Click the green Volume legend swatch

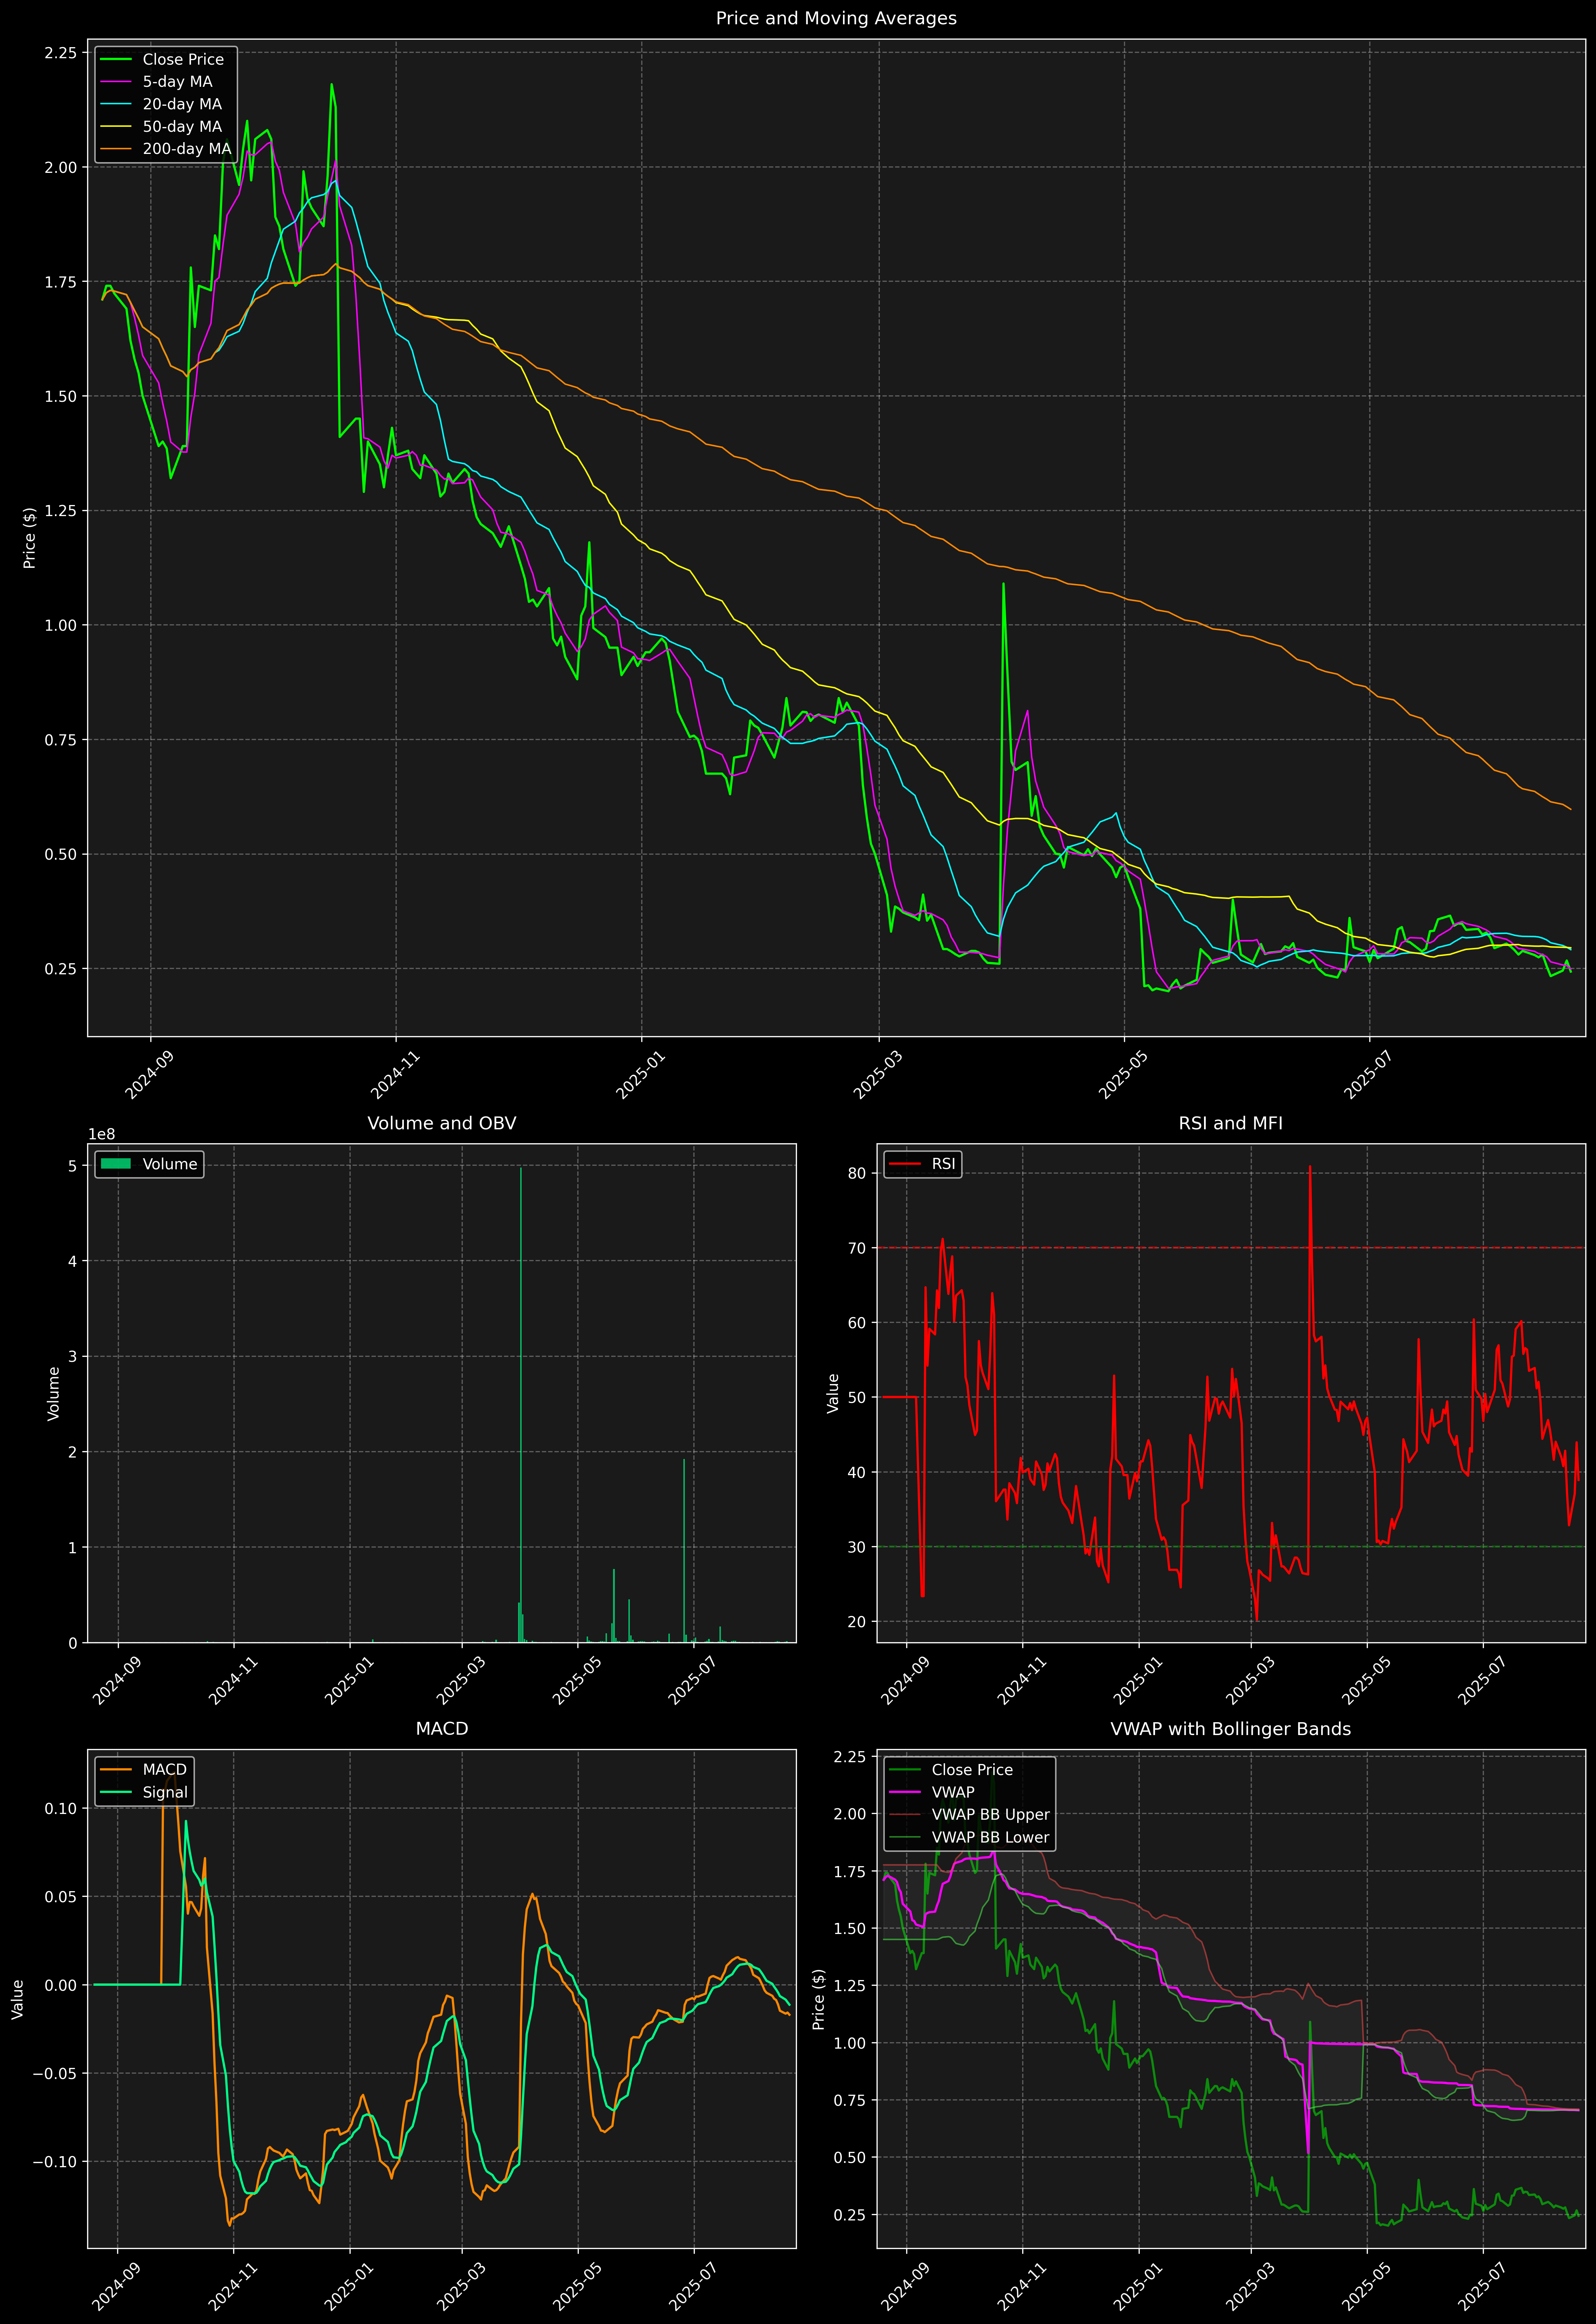[x=116, y=1164]
